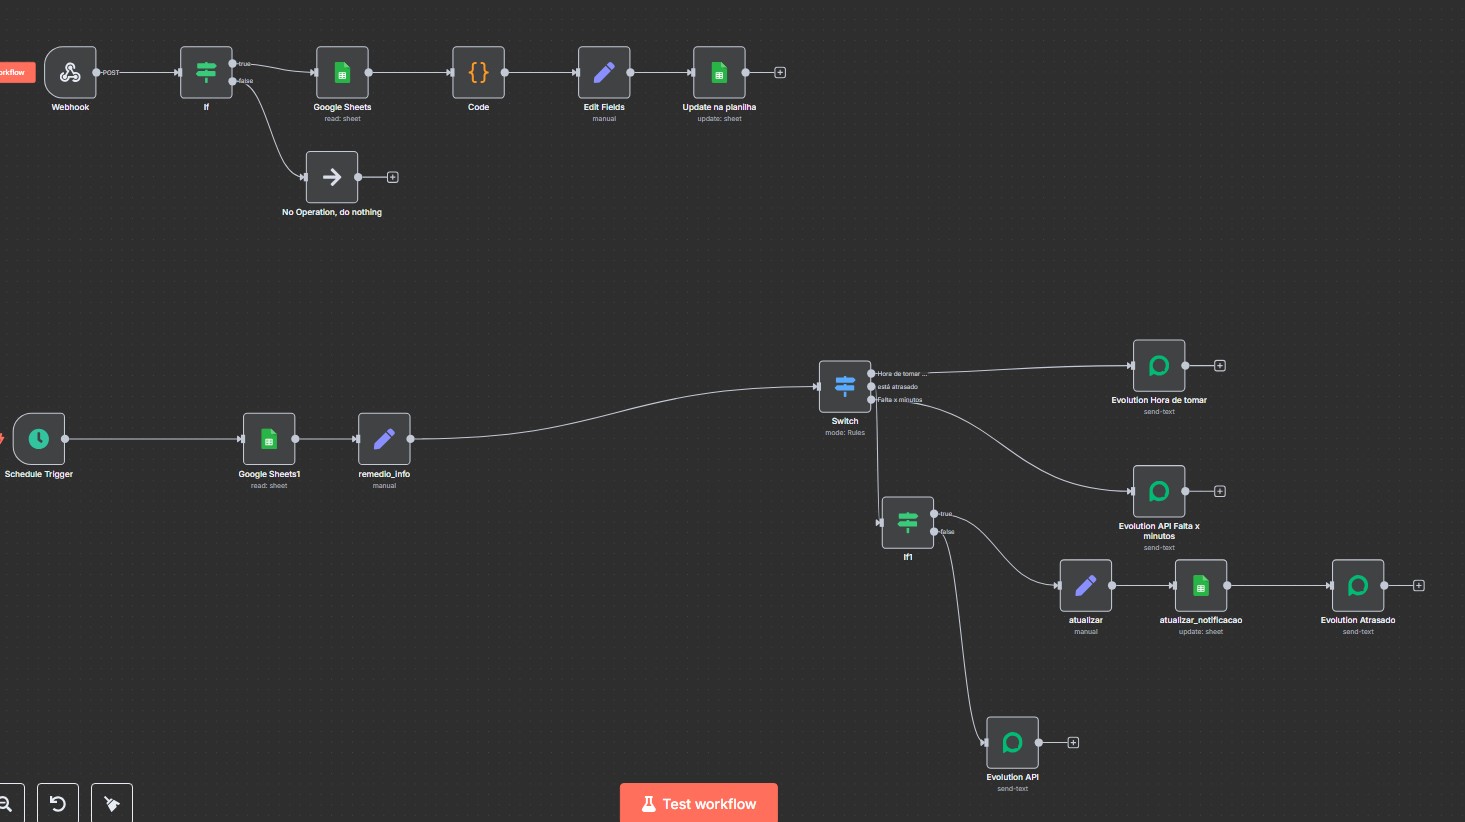1465x822 pixels.
Task: Click the true output of the If node
Action: point(233,64)
